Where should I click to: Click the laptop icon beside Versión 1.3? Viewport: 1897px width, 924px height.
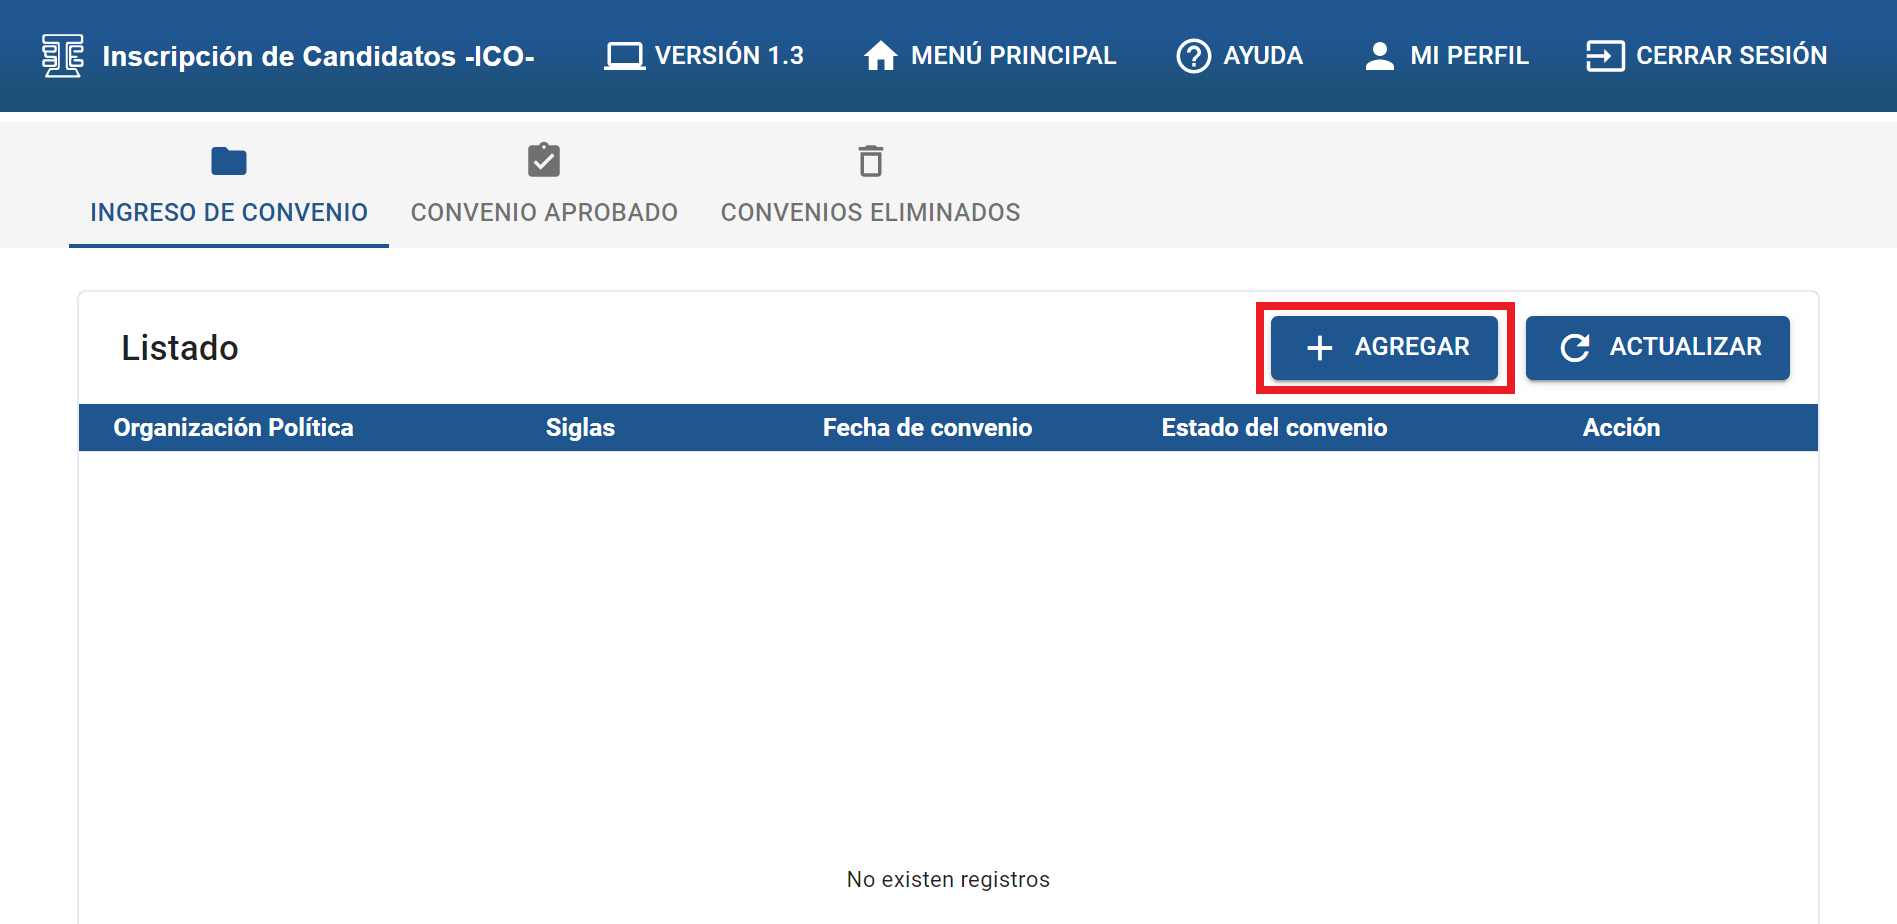coord(624,56)
